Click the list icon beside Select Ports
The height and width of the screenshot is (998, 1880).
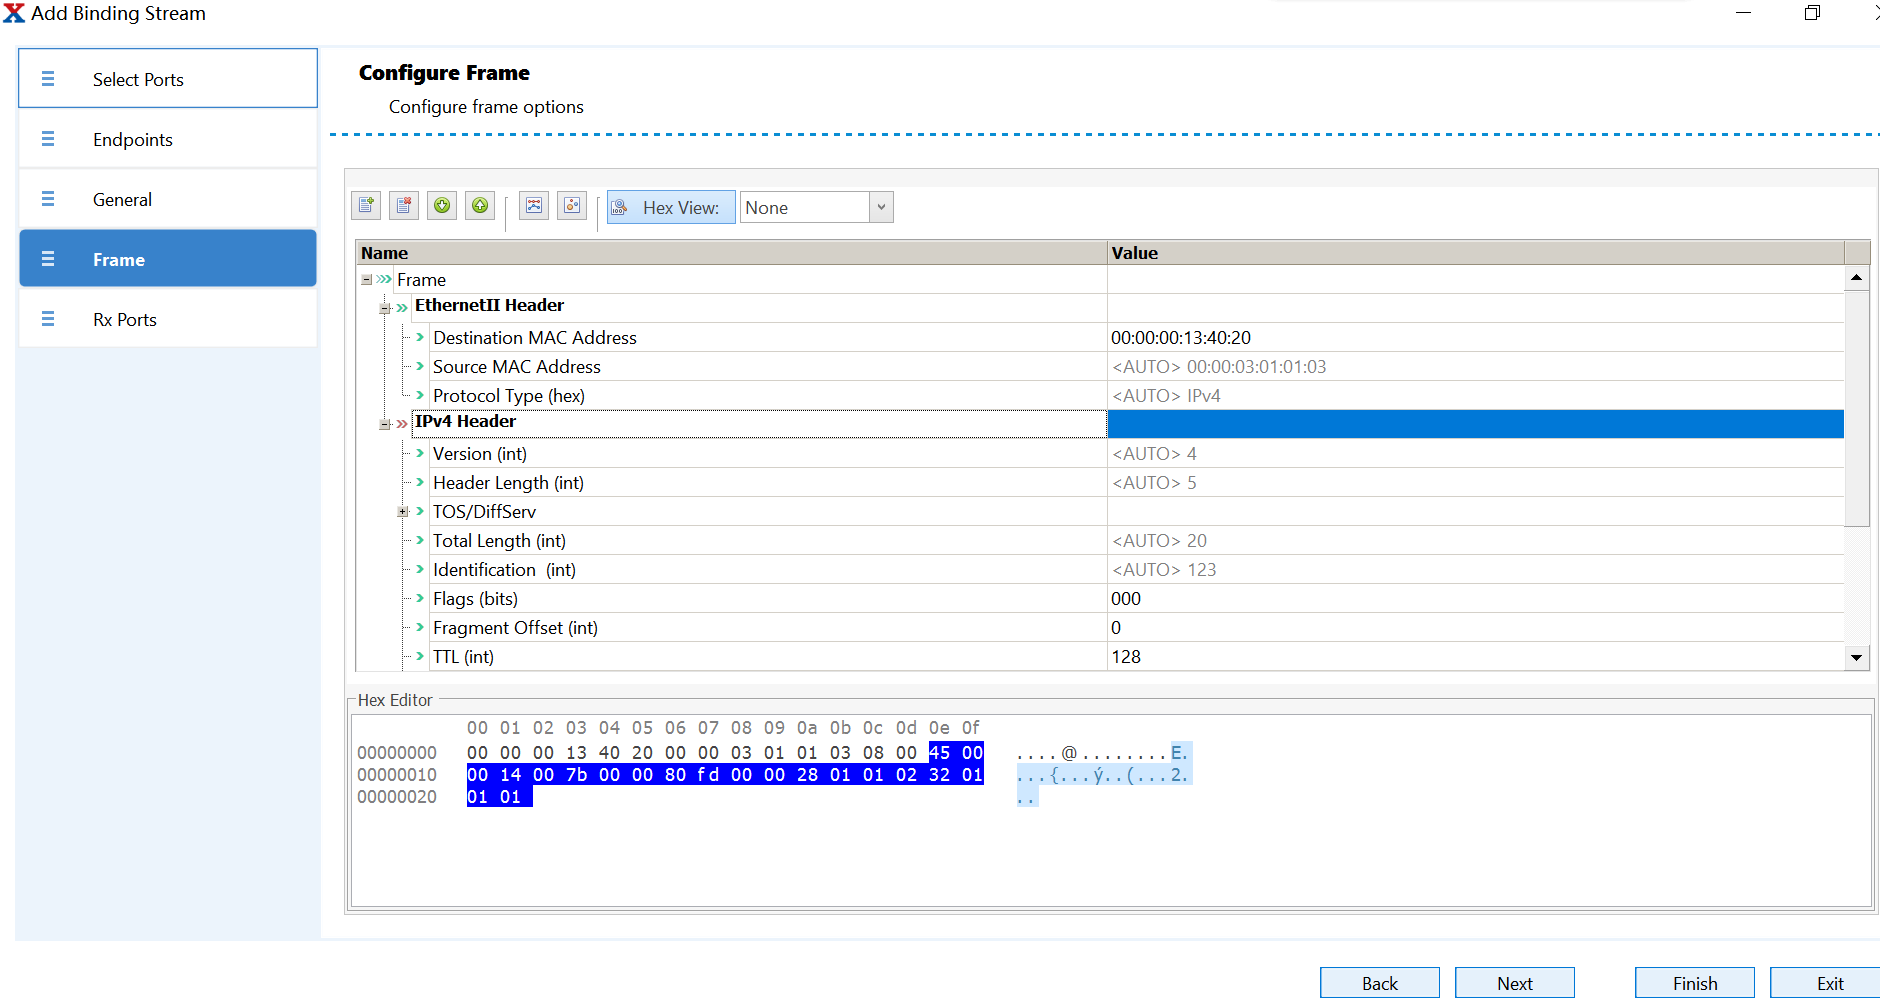tap(48, 79)
